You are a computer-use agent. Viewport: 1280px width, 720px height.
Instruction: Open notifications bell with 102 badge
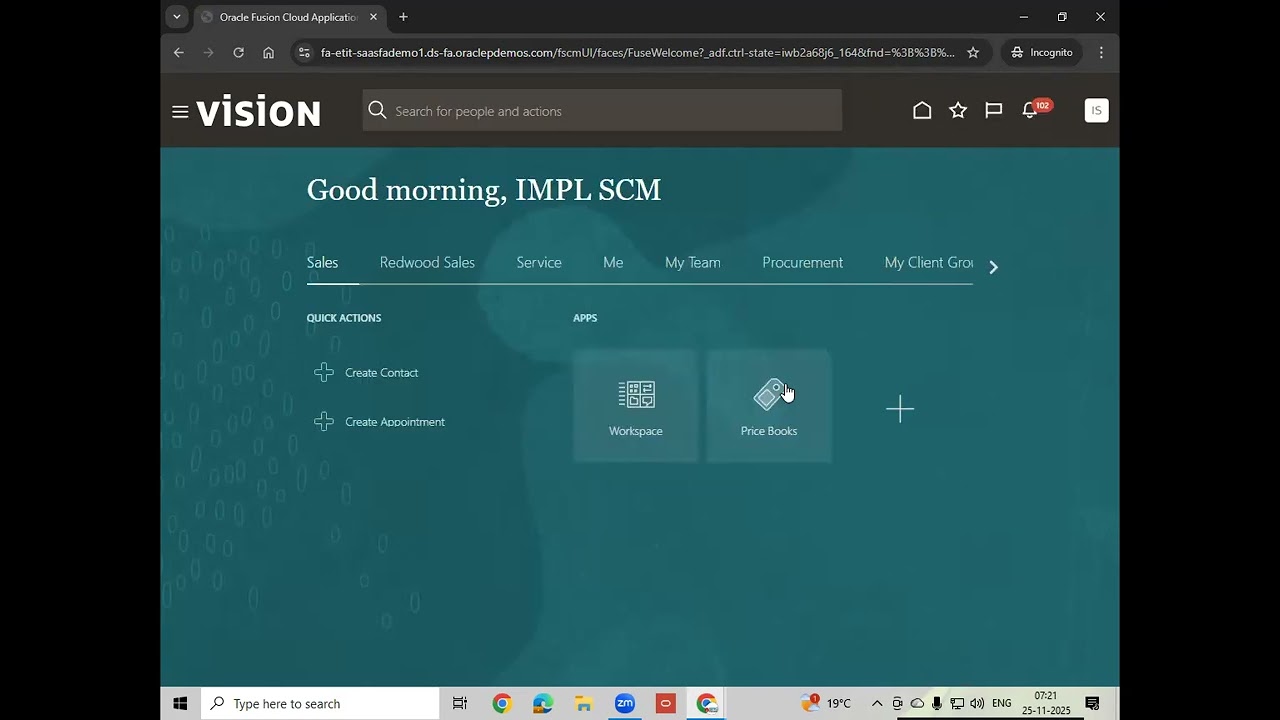pyautogui.click(x=1034, y=109)
